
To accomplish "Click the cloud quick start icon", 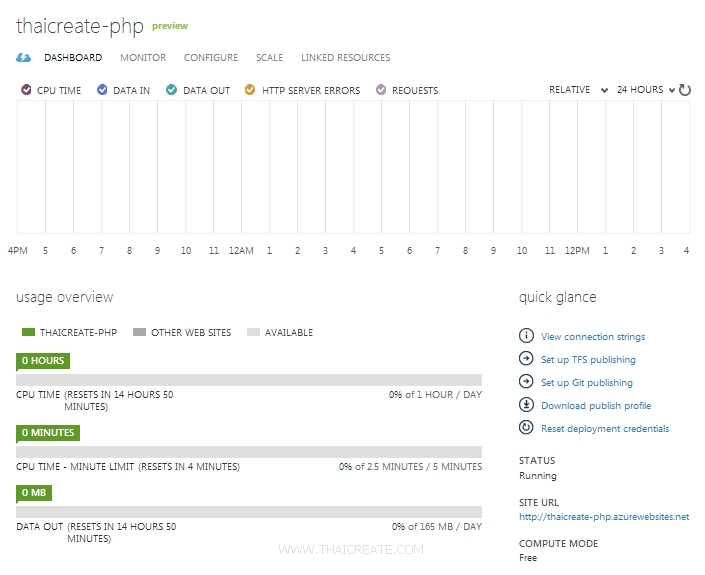I will click(24, 58).
